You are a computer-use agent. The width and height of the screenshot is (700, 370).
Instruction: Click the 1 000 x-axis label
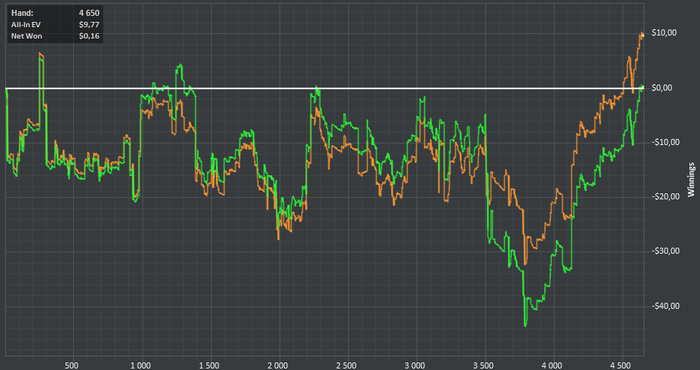[x=140, y=365]
